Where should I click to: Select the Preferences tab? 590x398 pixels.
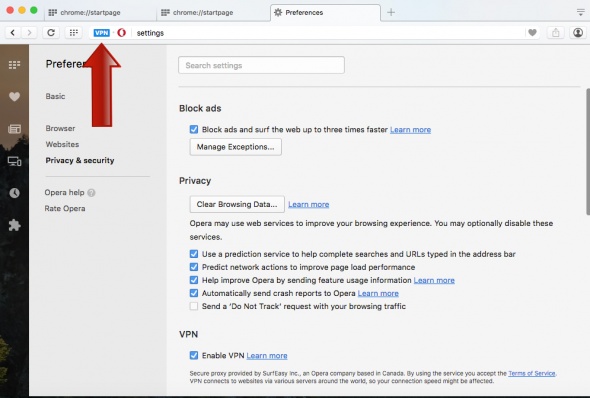(x=325, y=12)
